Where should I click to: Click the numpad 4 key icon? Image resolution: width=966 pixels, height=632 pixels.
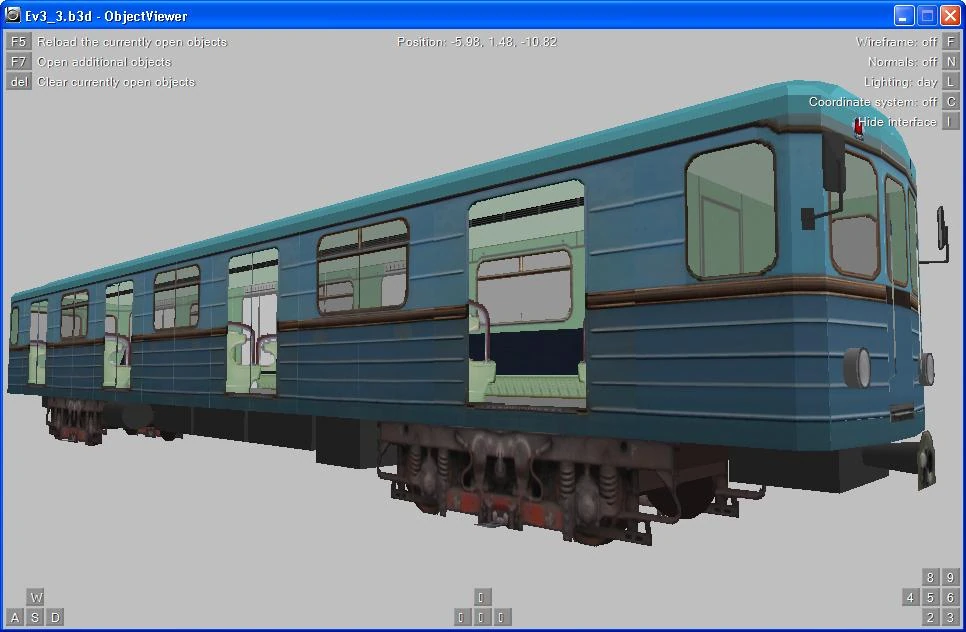point(911,597)
